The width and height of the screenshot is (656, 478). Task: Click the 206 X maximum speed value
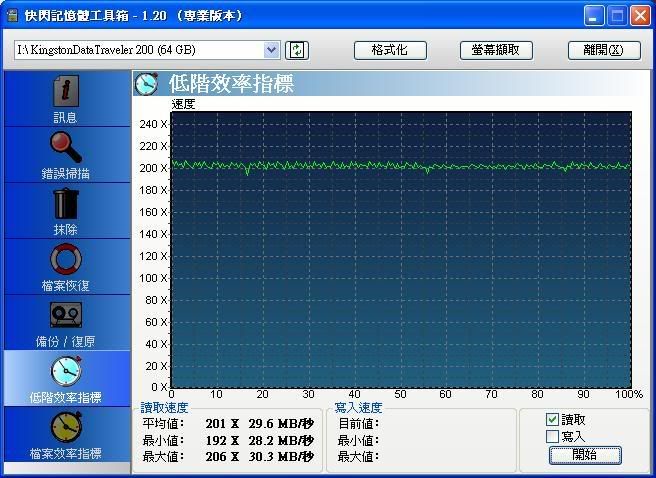point(222,457)
